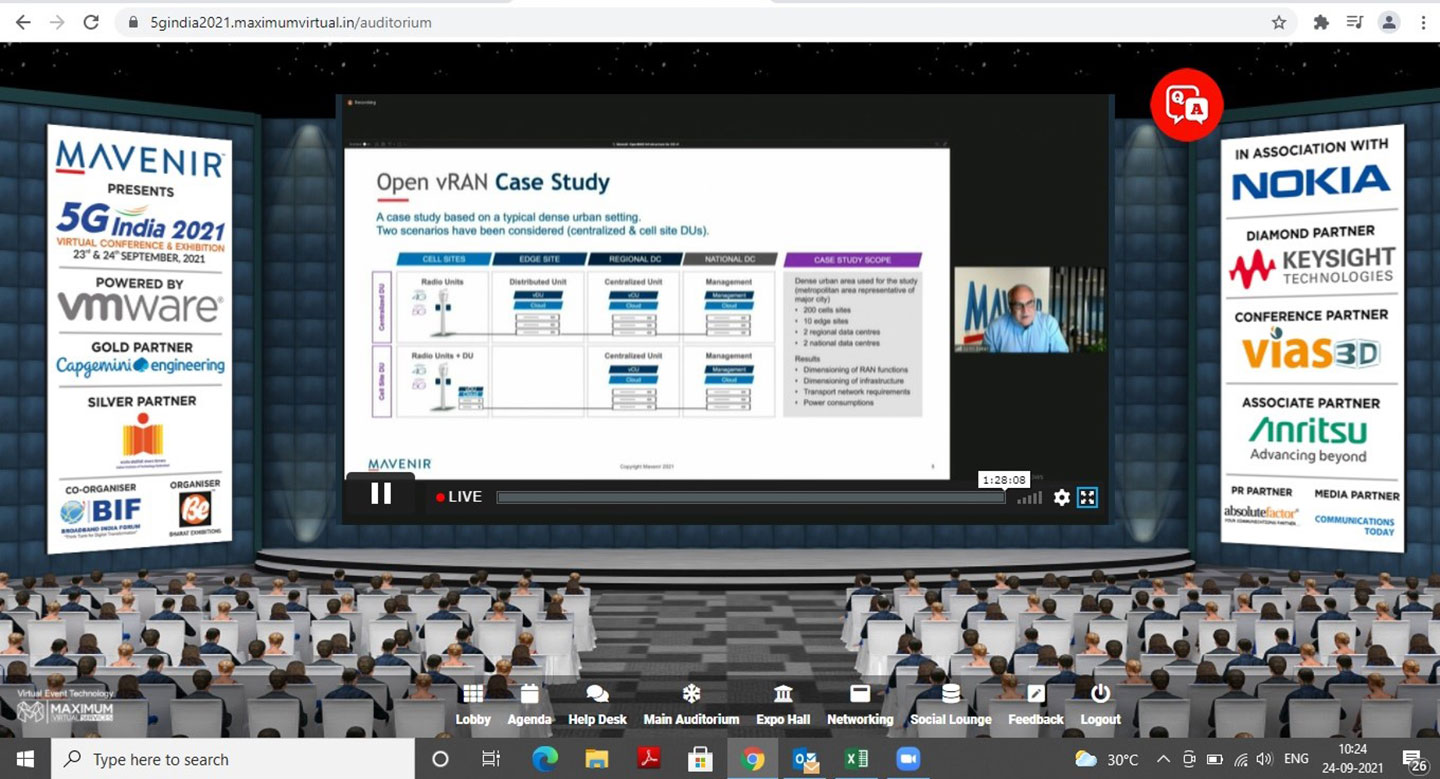Open the browser media control icon

click(x=1354, y=22)
